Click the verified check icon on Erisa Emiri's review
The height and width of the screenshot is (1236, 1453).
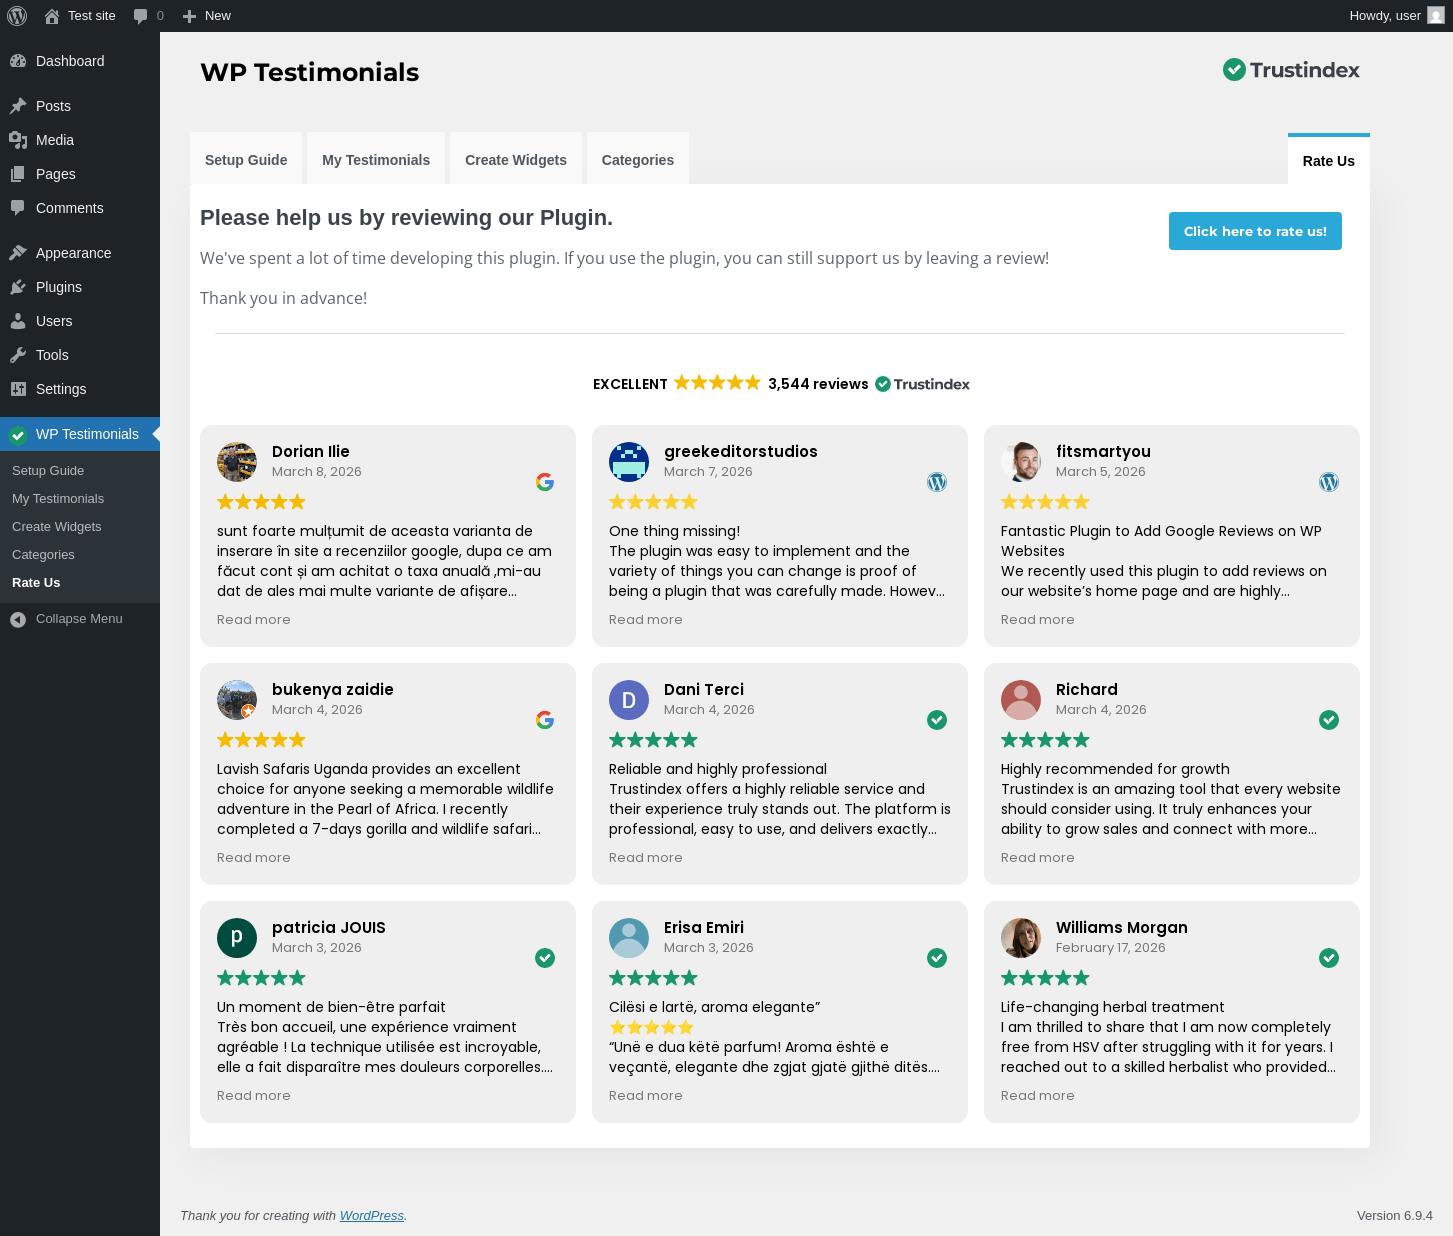click(937, 958)
